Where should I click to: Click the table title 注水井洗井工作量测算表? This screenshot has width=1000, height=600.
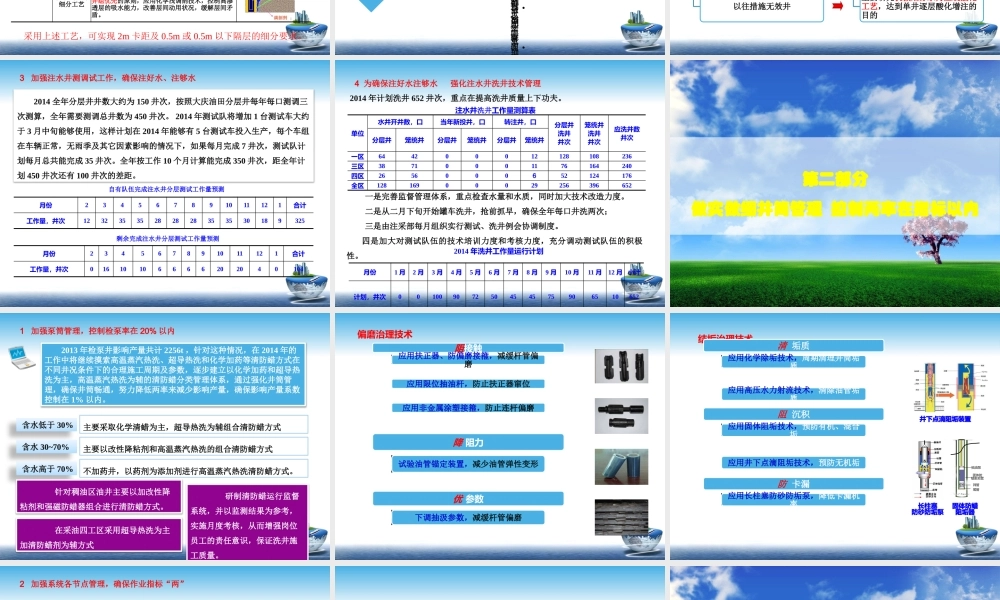(x=495, y=110)
